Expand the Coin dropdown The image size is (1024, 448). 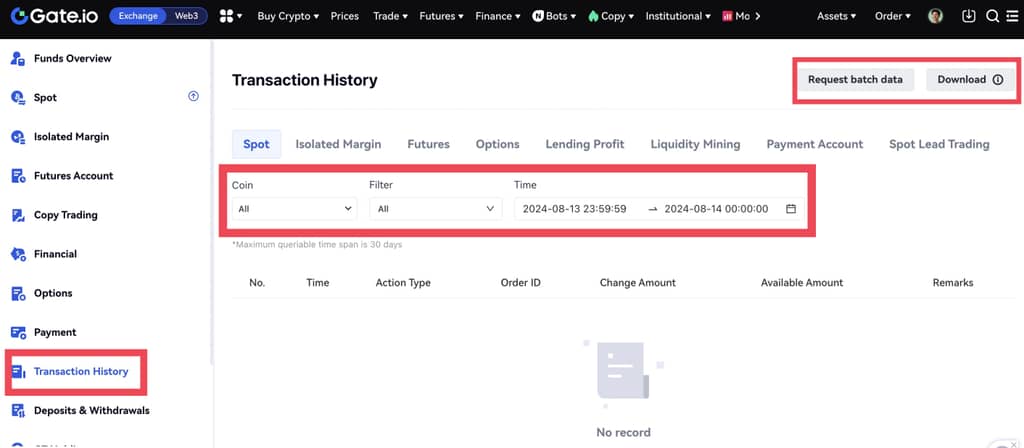click(x=293, y=209)
